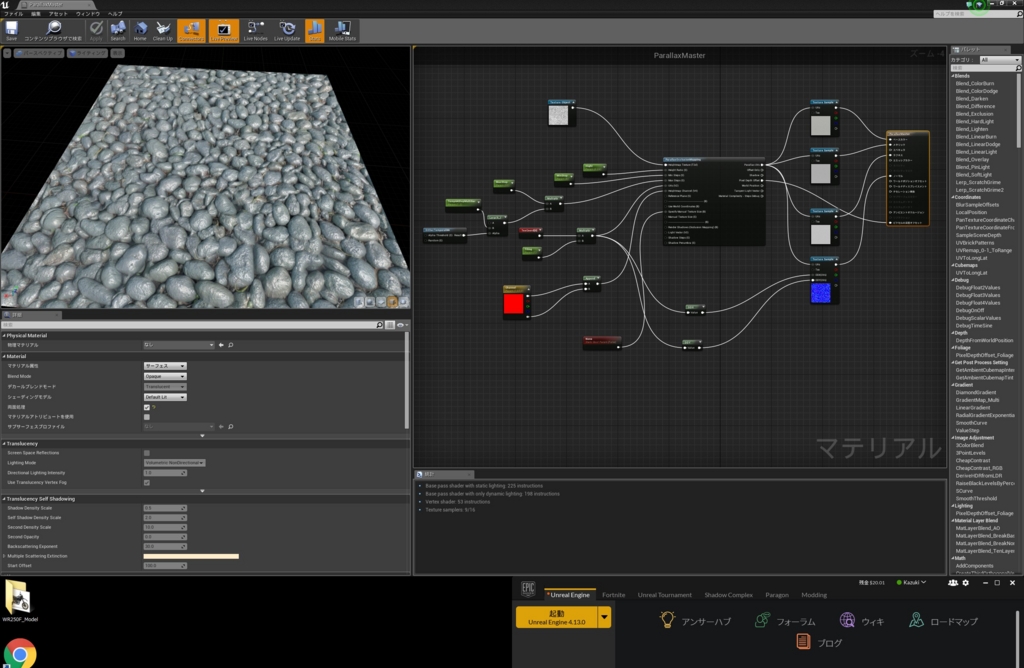Save the material with the Save icon
Viewport: 1024px width, 668px height.
click(x=12, y=30)
